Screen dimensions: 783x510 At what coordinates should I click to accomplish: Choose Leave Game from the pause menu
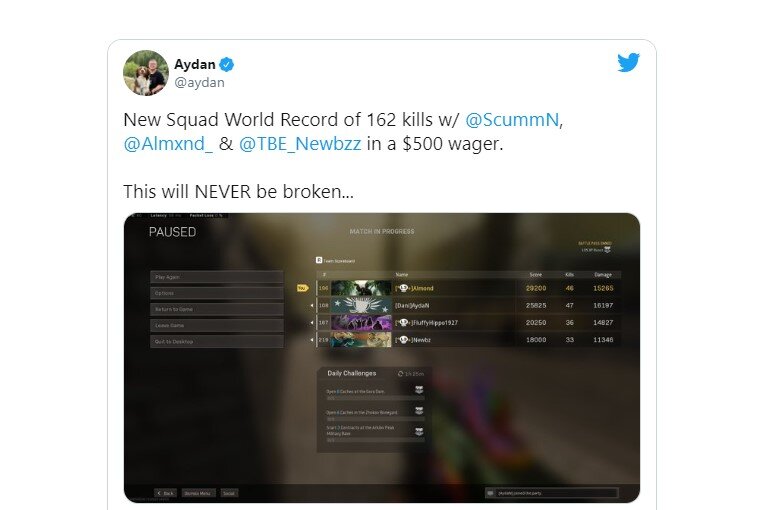217,325
